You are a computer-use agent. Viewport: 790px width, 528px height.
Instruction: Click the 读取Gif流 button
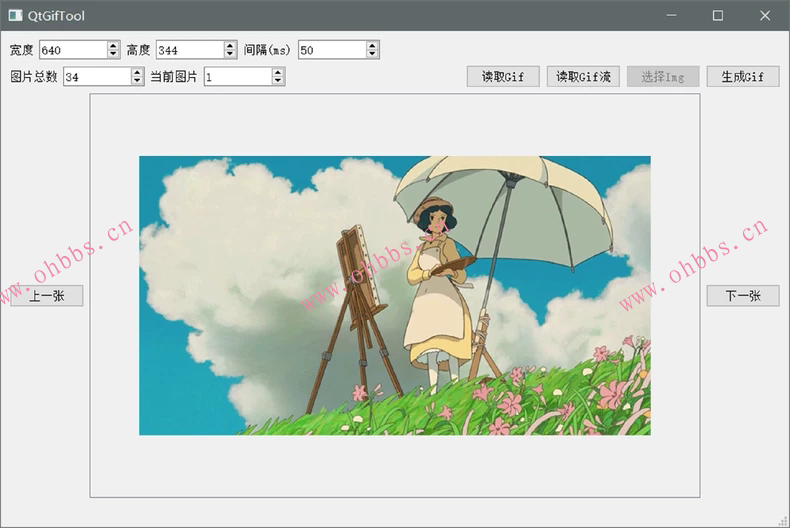[583, 77]
